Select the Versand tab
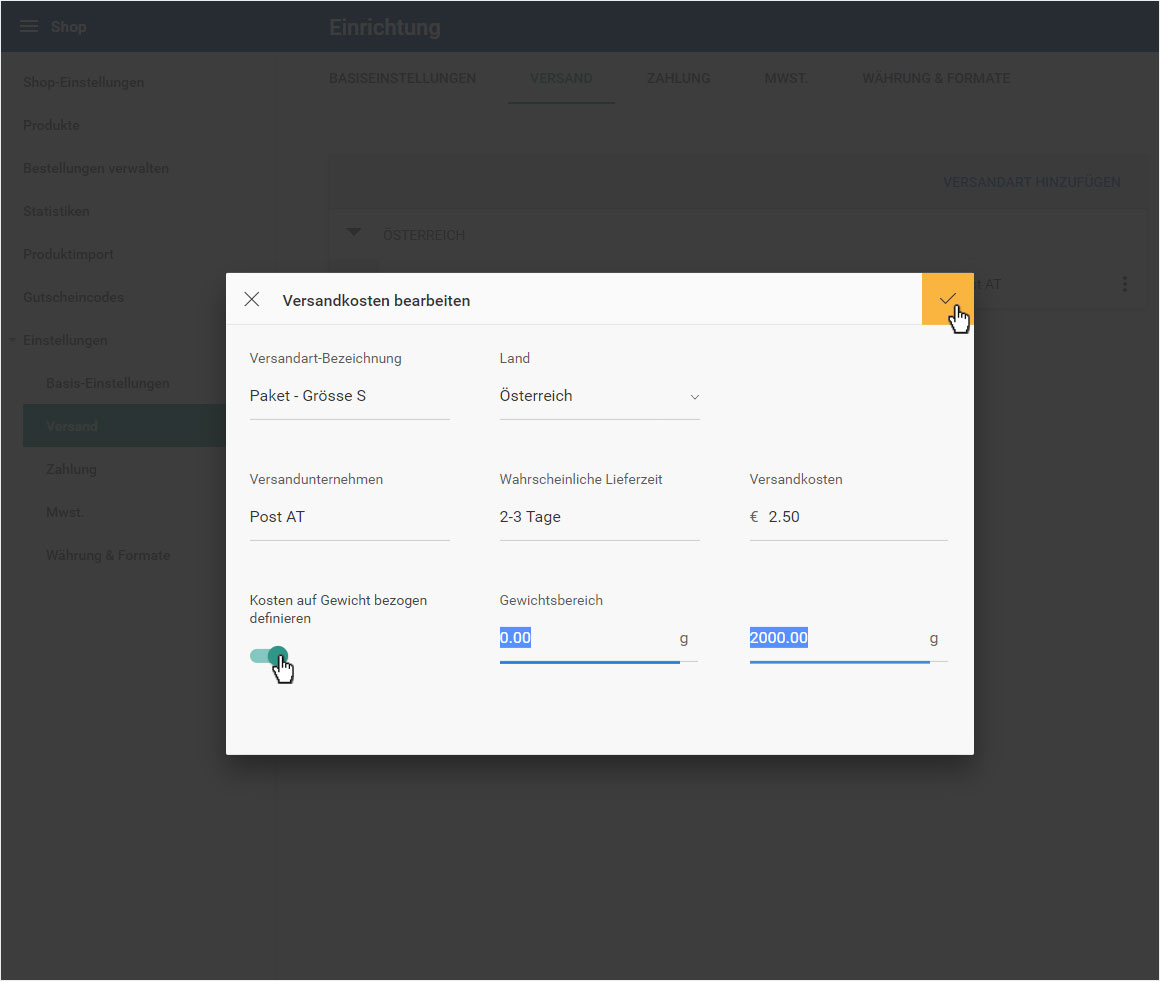The width and height of the screenshot is (1160, 981). tap(561, 78)
